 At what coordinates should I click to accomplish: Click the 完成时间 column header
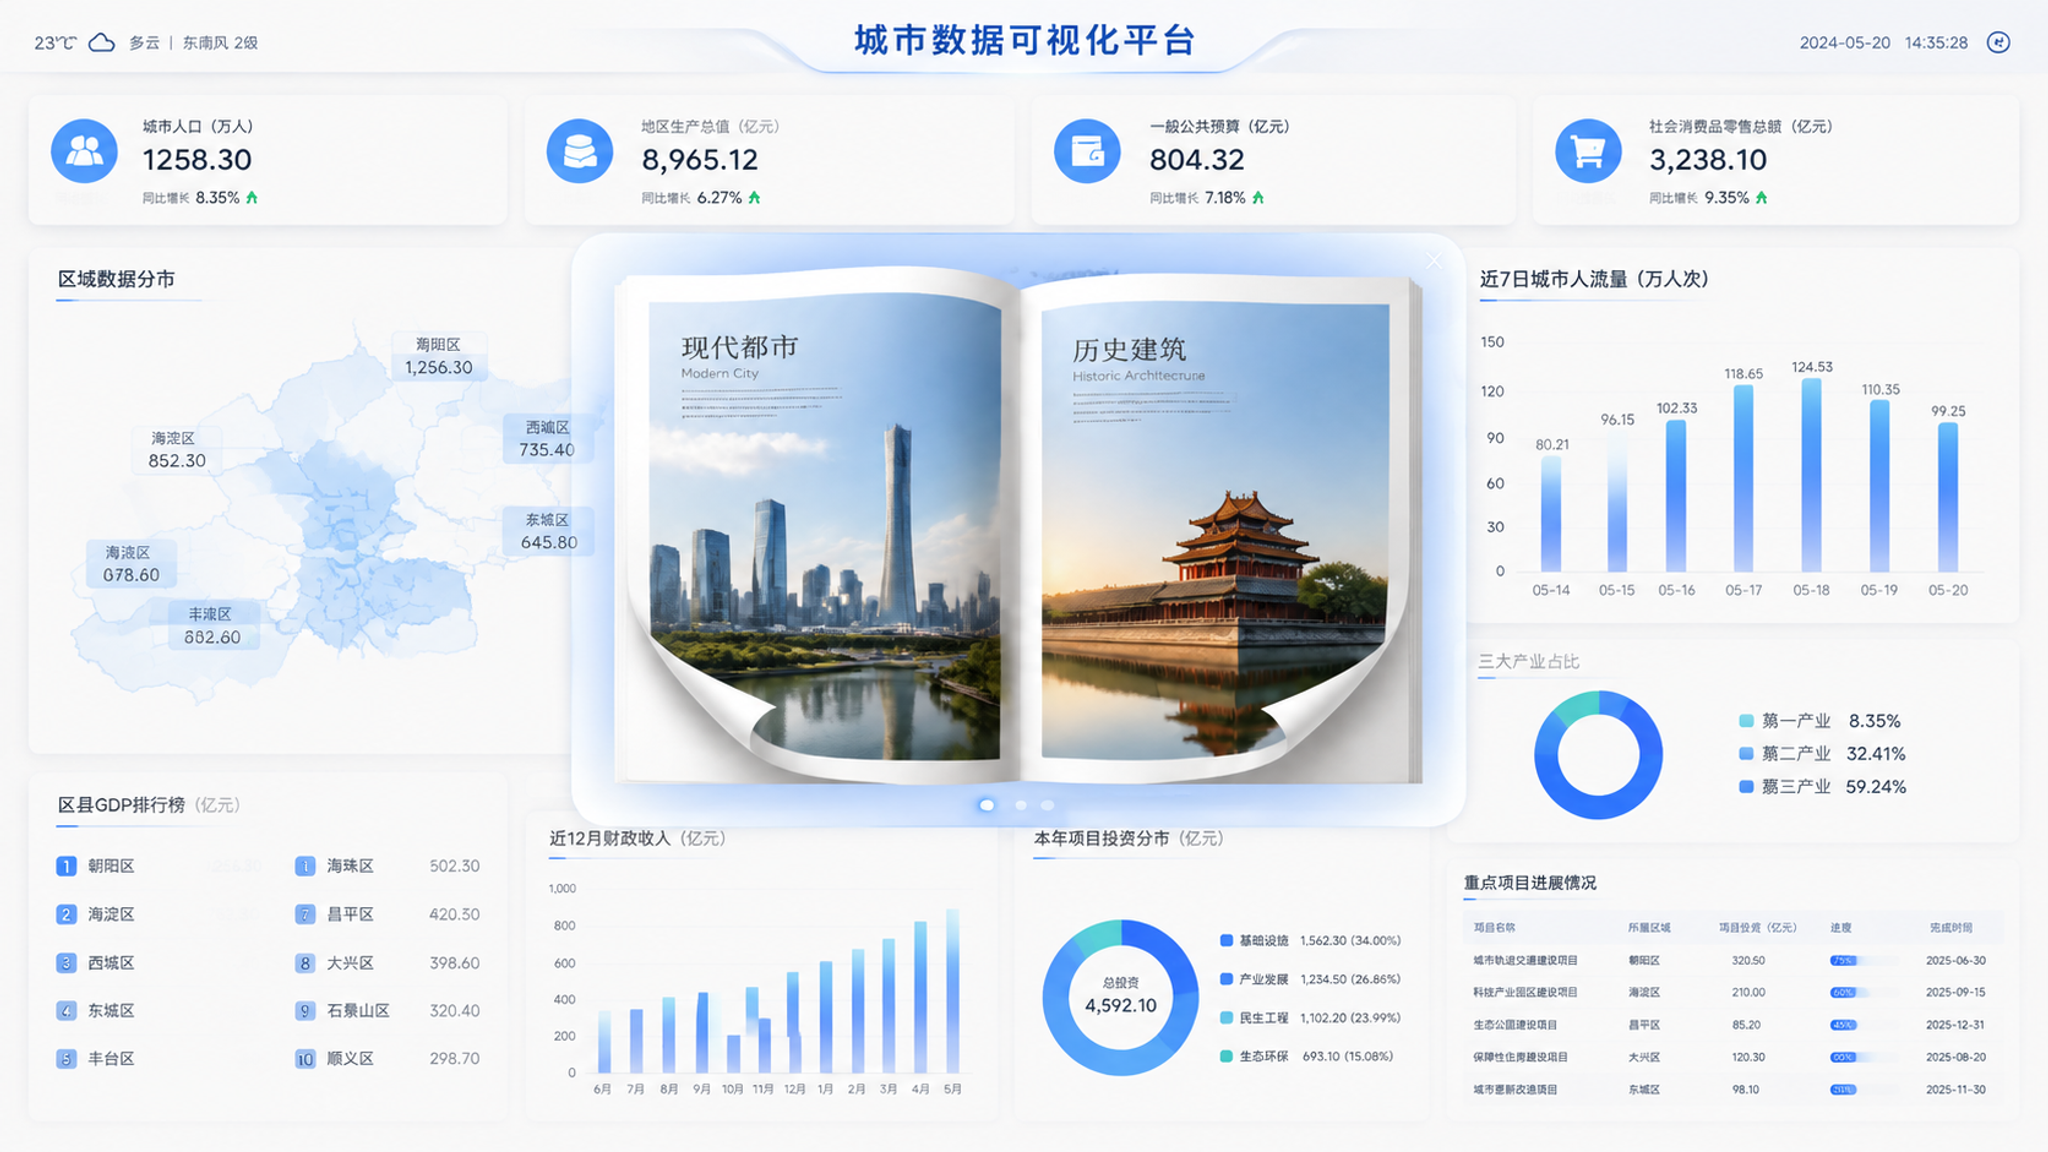point(1951,928)
